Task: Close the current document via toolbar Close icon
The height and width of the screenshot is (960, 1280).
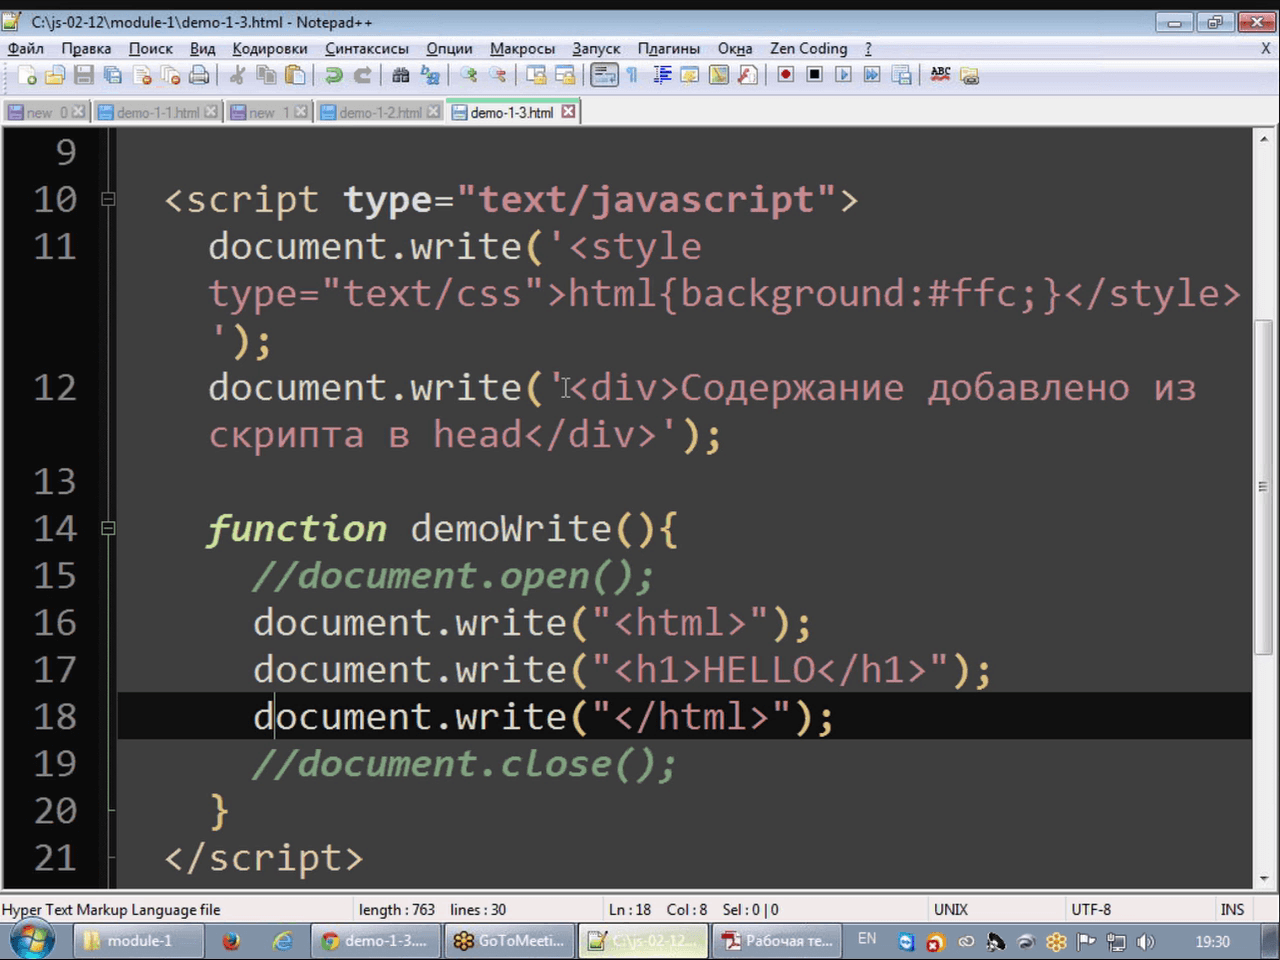Action: click(142, 75)
